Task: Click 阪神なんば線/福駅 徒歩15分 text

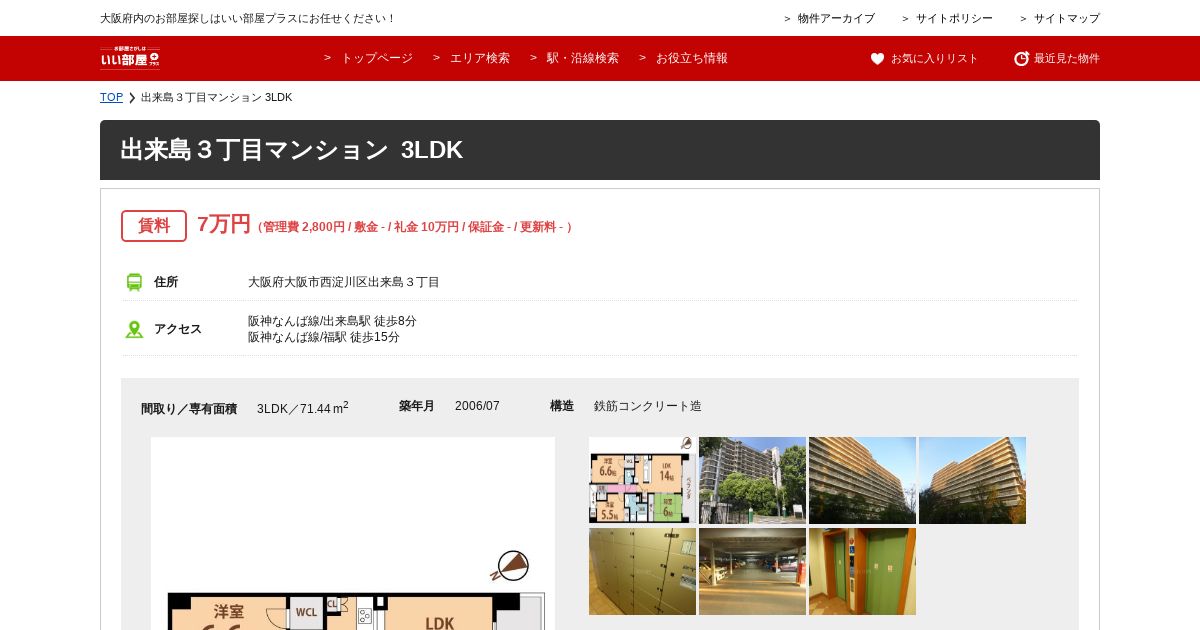Action: pos(324,337)
